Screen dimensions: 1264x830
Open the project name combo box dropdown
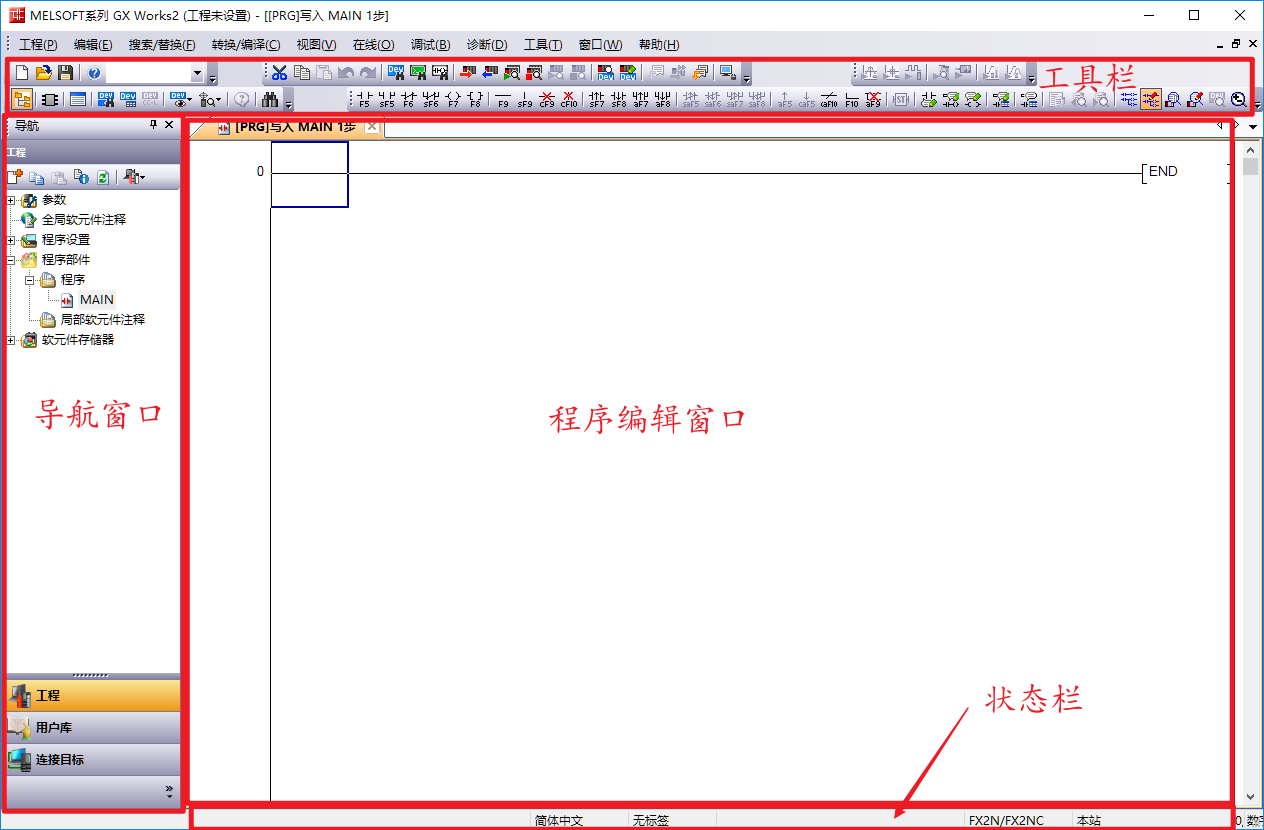(196, 72)
